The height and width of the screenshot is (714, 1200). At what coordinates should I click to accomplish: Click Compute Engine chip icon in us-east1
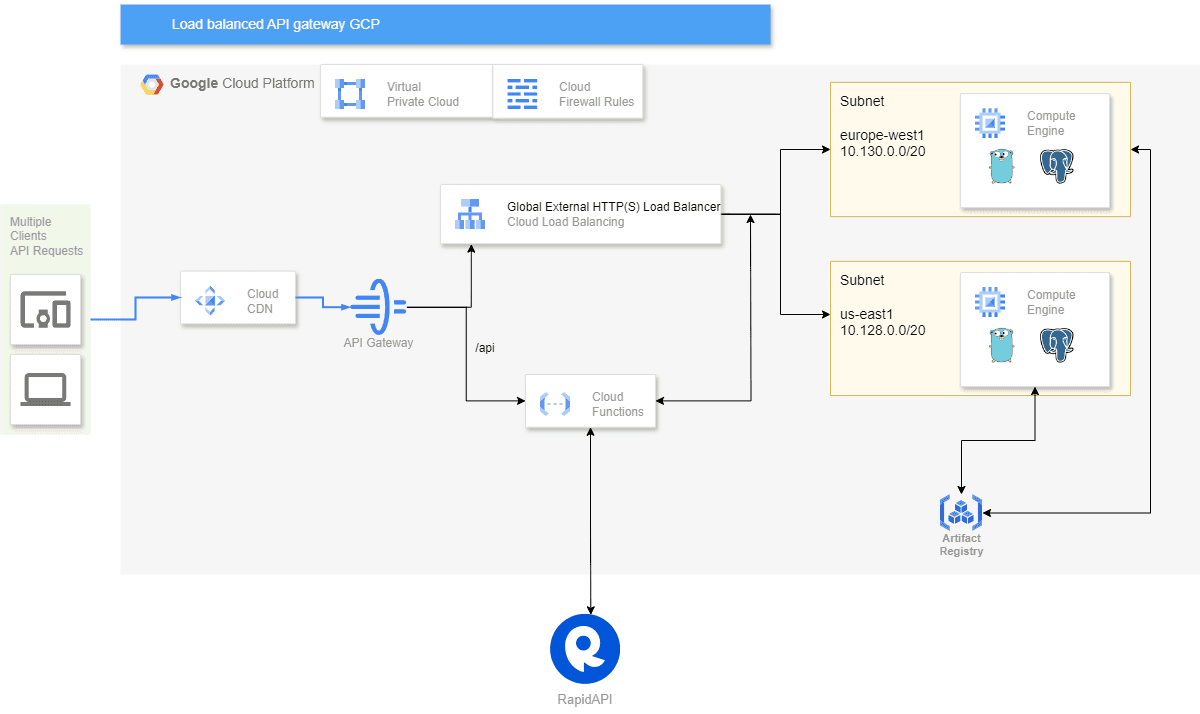click(x=990, y=301)
